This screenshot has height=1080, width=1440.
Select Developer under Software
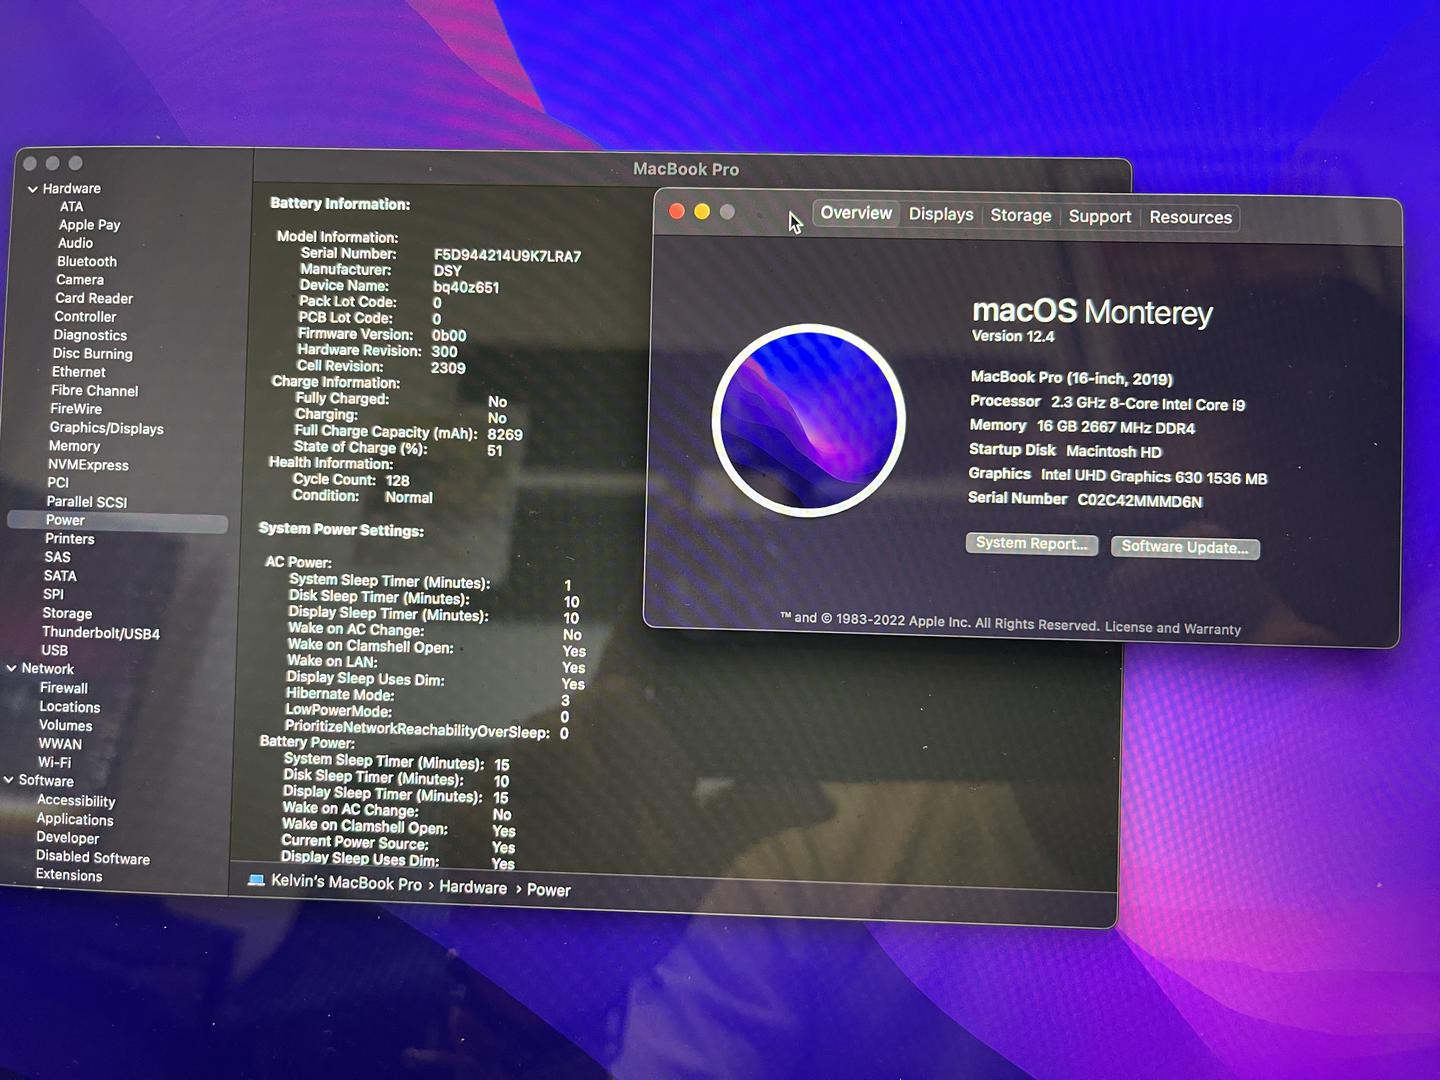(67, 838)
